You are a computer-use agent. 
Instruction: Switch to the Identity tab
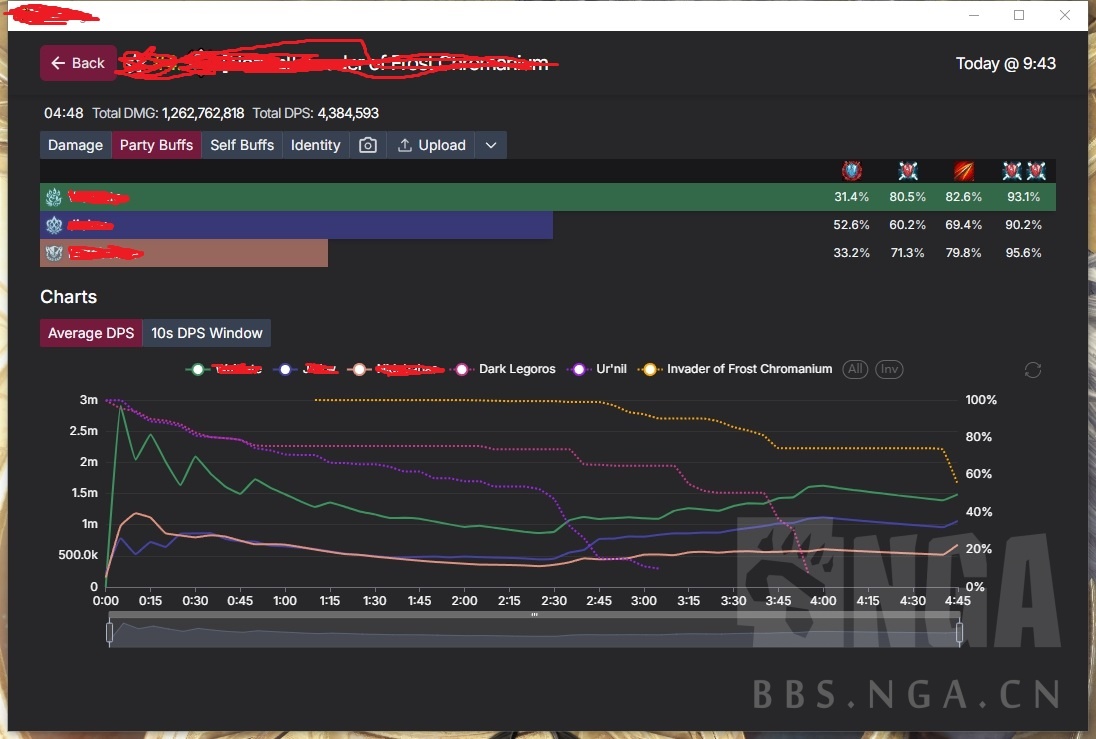click(316, 145)
